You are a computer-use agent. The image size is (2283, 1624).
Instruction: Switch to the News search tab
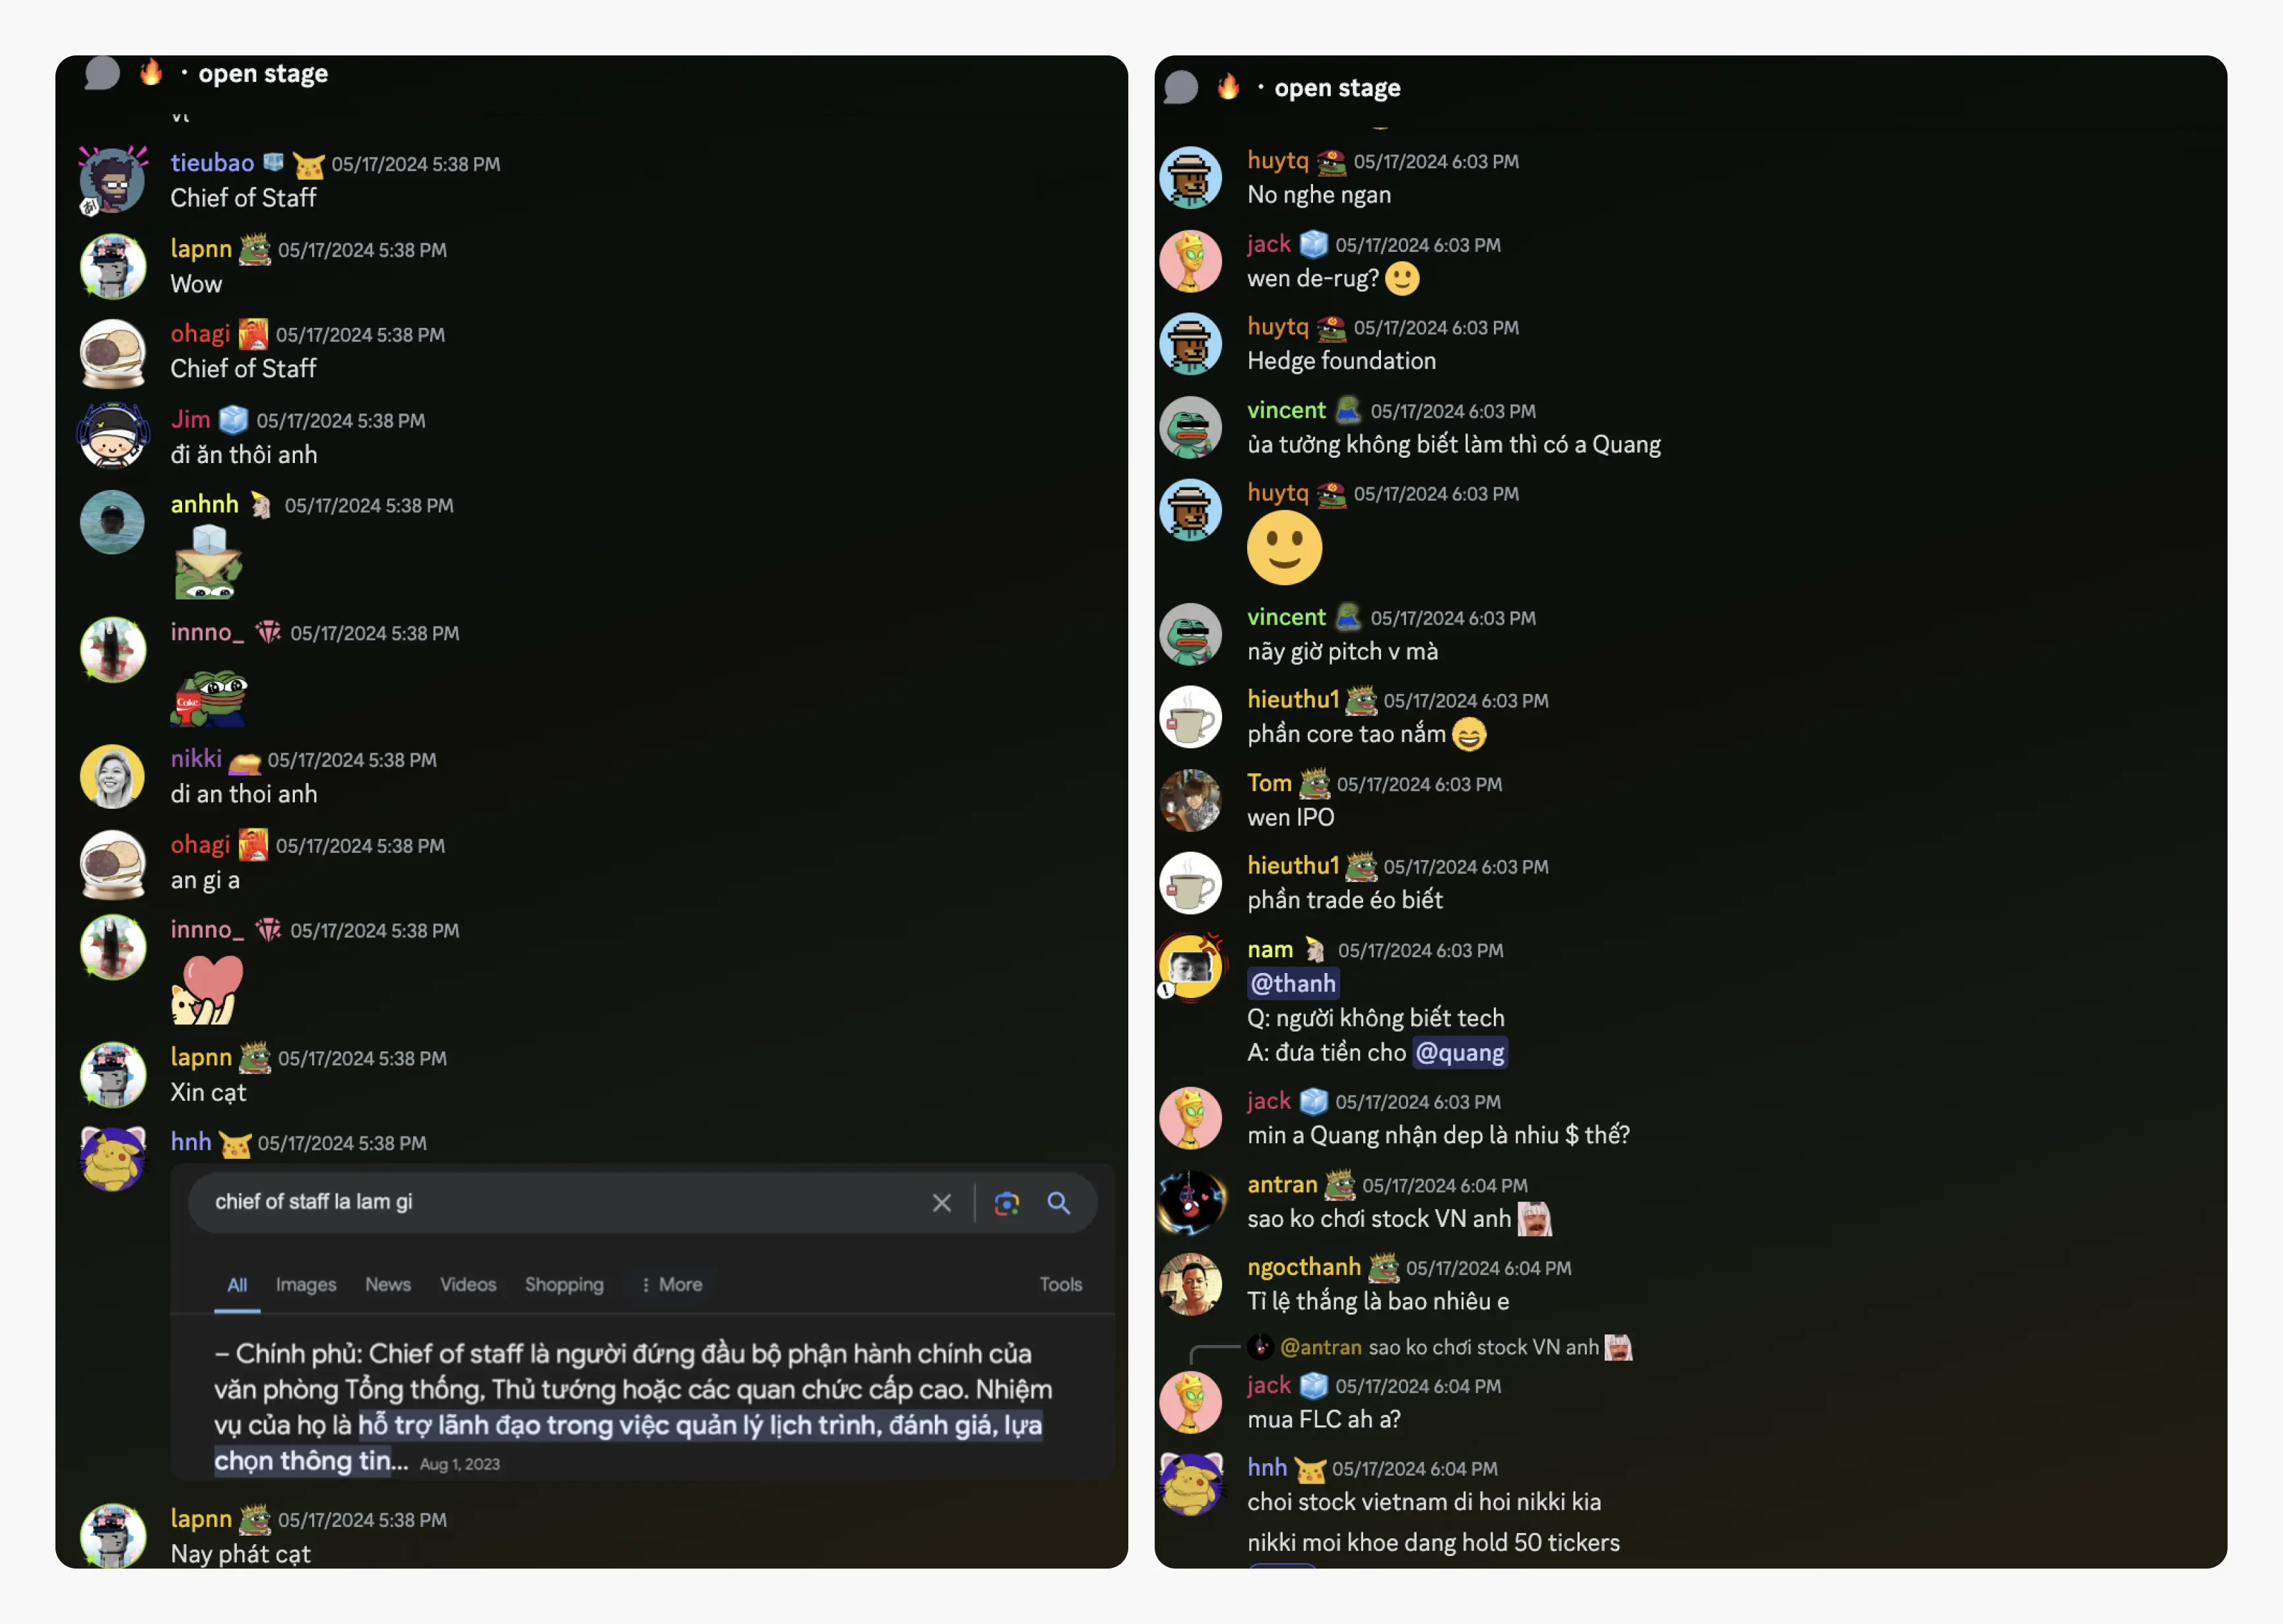pyautogui.click(x=388, y=1285)
